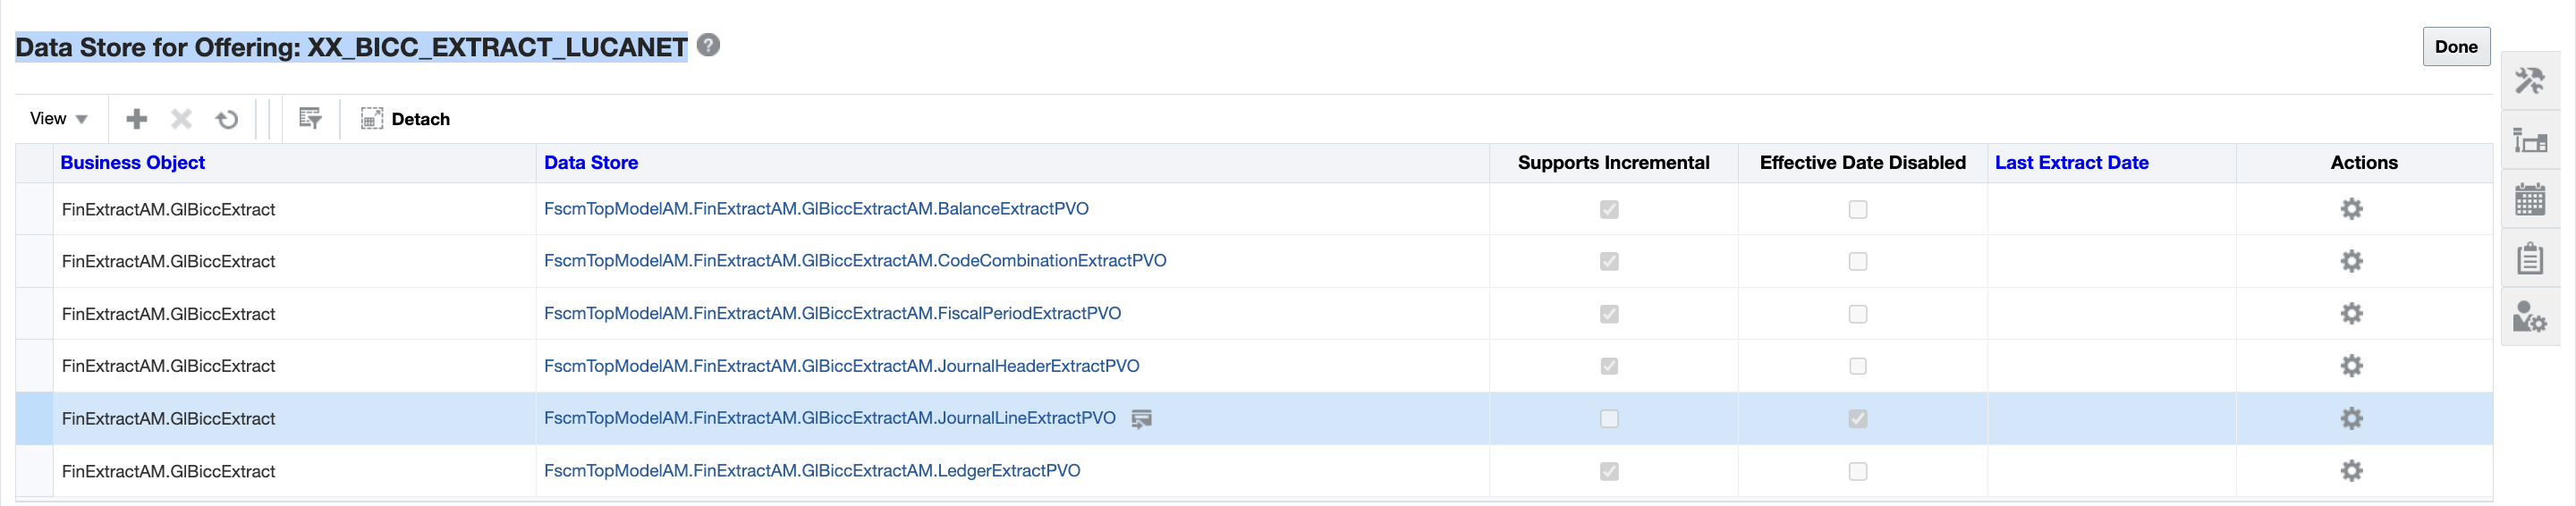Sort by the Last Extract Date column header

(x=2071, y=163)
